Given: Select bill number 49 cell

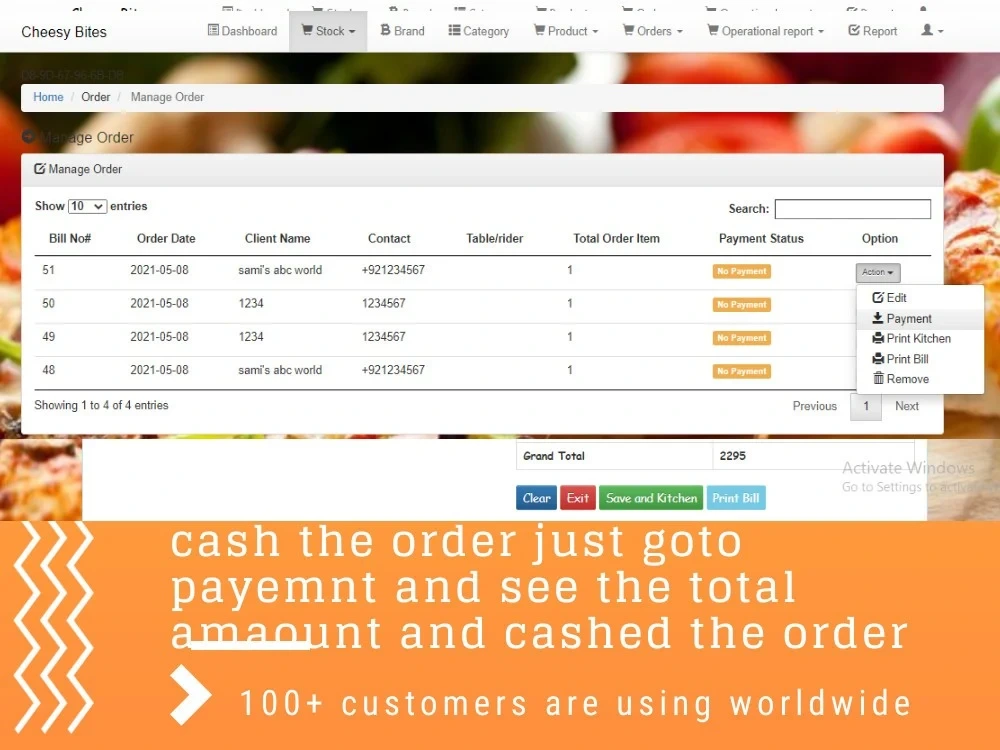Looking at the screenshot, I should click(48, 336).
